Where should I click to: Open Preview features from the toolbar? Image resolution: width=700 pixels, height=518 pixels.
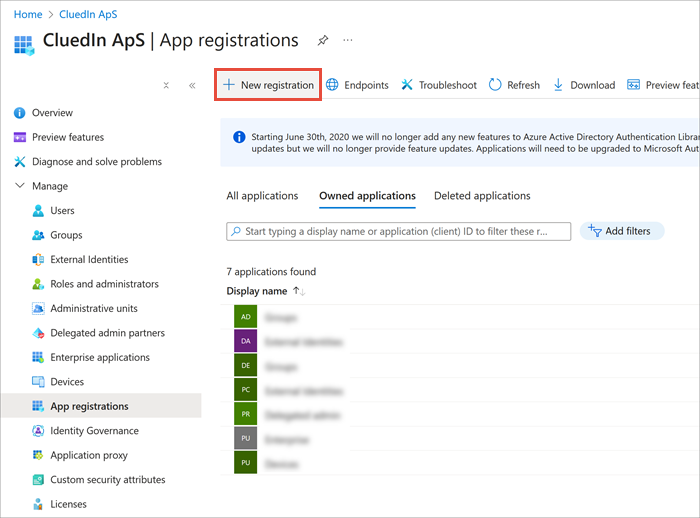(663, 85)
